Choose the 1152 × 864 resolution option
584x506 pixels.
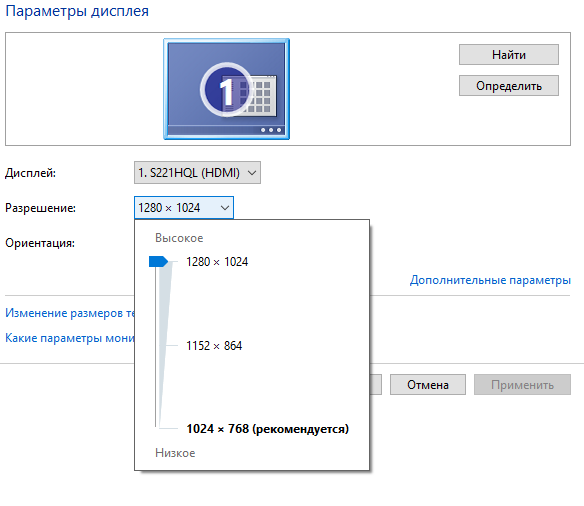pyautogui.click(x=214, y=346)
